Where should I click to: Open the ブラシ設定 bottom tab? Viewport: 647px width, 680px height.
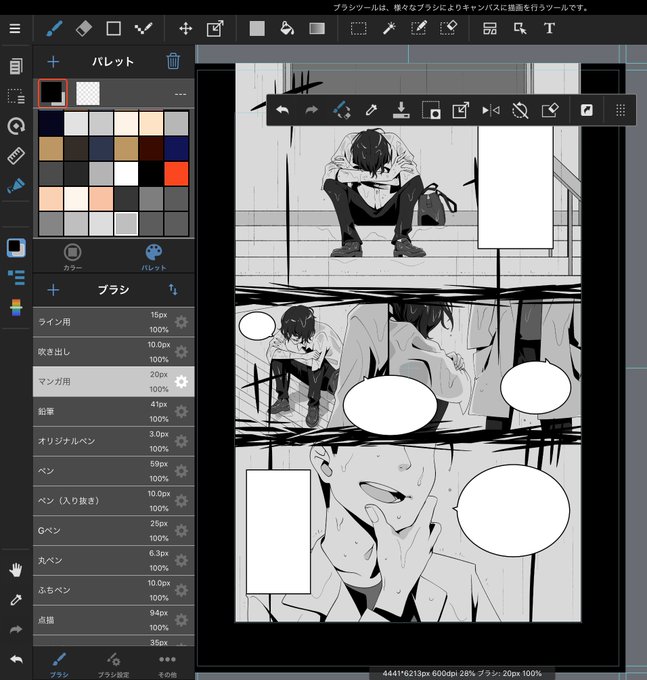113,664
